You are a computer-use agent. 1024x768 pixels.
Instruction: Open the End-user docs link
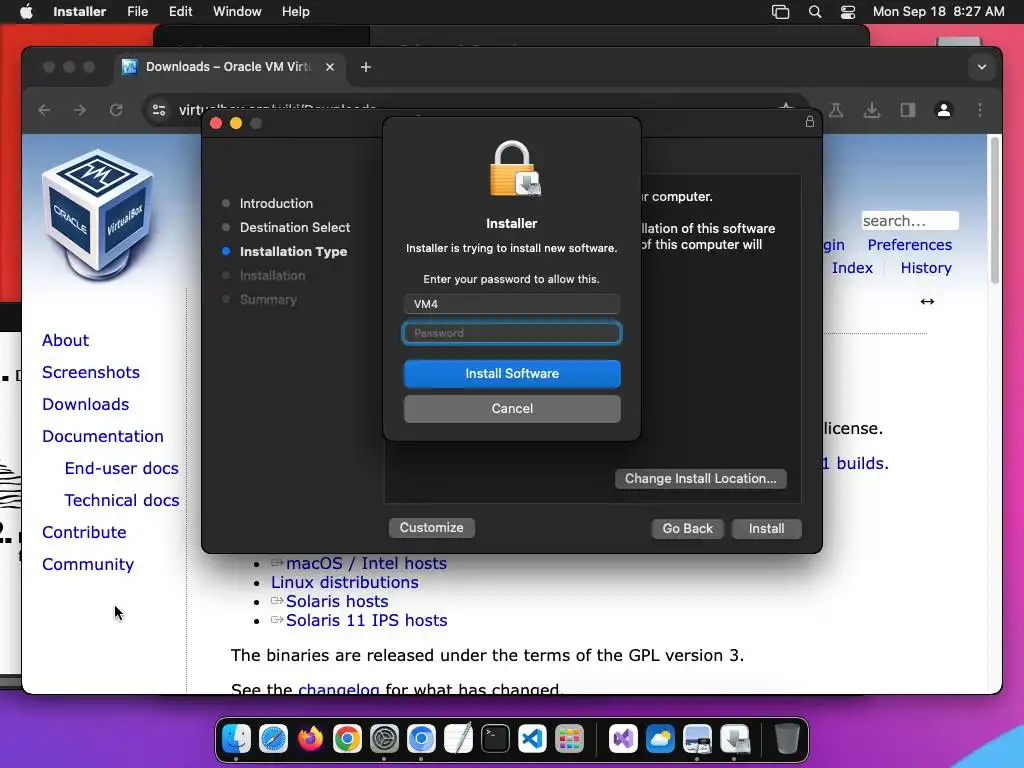click(x=121, y=468)
